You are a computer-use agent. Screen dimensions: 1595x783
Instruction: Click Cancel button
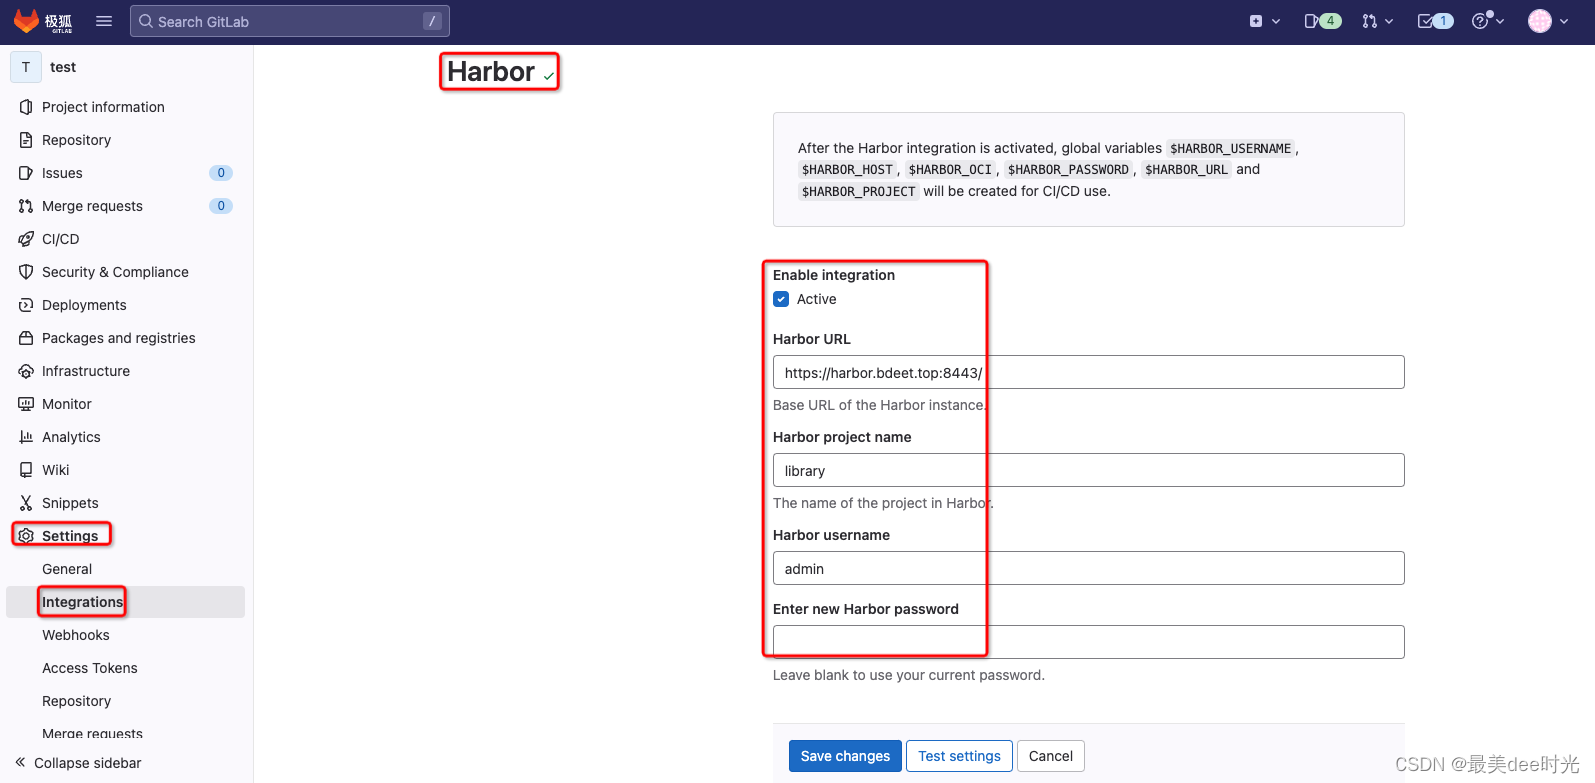[1050, 756]
